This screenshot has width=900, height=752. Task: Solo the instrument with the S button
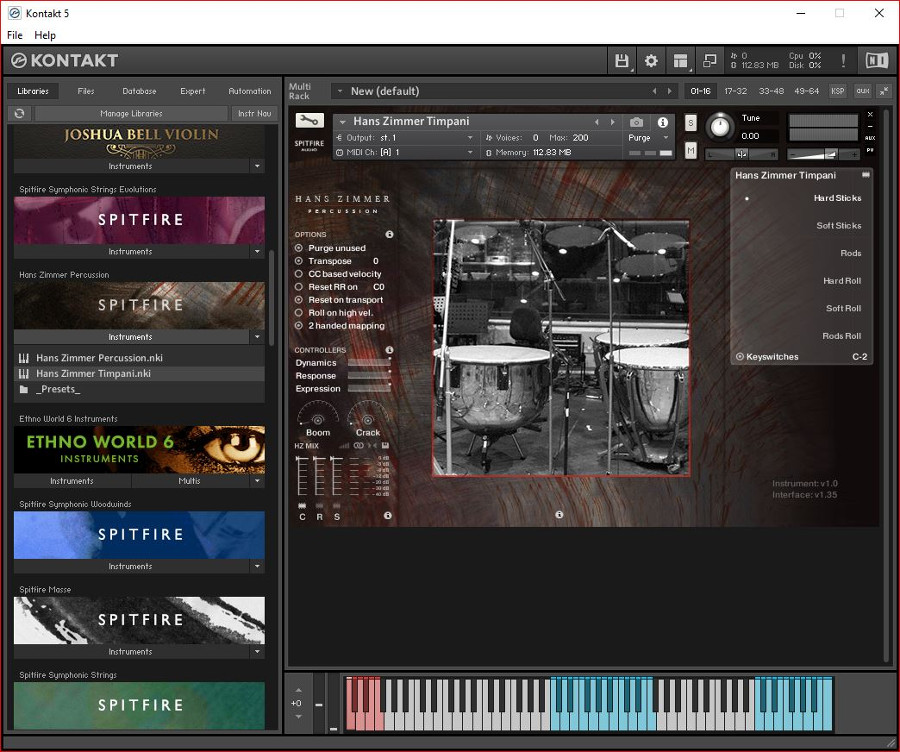click(x=690, y=122)
